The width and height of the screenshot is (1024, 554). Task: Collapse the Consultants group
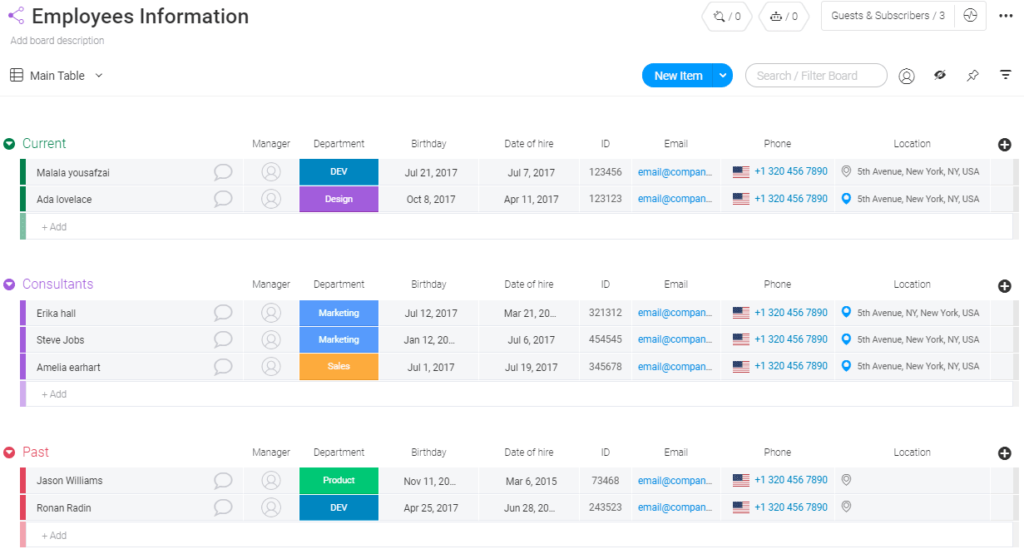click(9, 285)
